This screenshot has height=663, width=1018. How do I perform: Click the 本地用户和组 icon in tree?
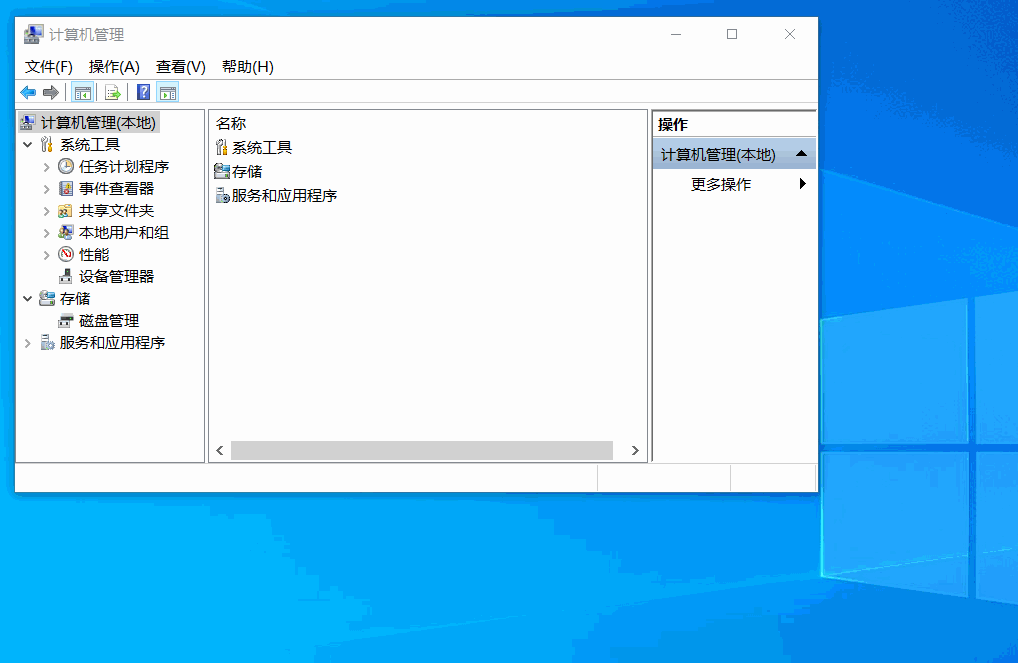[x=66, y=232]
